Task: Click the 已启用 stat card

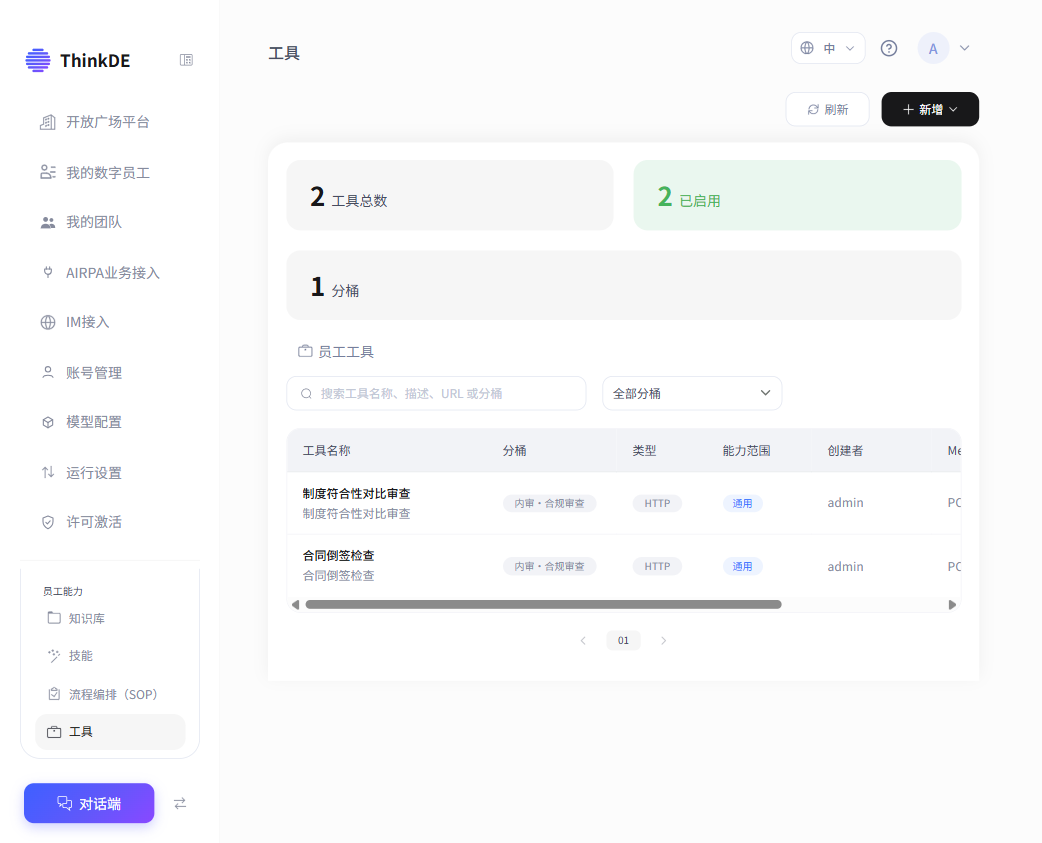Action: point(797,195)
